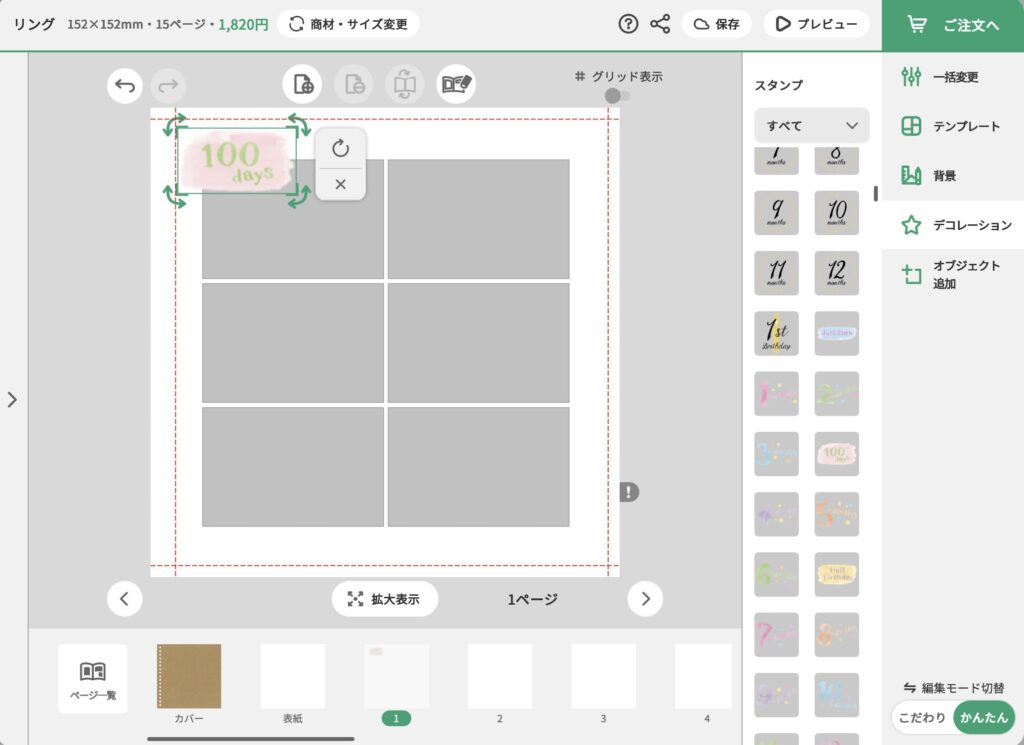This screenshot has height=745, width=1024.
Task: Delete the 100 days stamp with ×
Action: tap(340, 184)
